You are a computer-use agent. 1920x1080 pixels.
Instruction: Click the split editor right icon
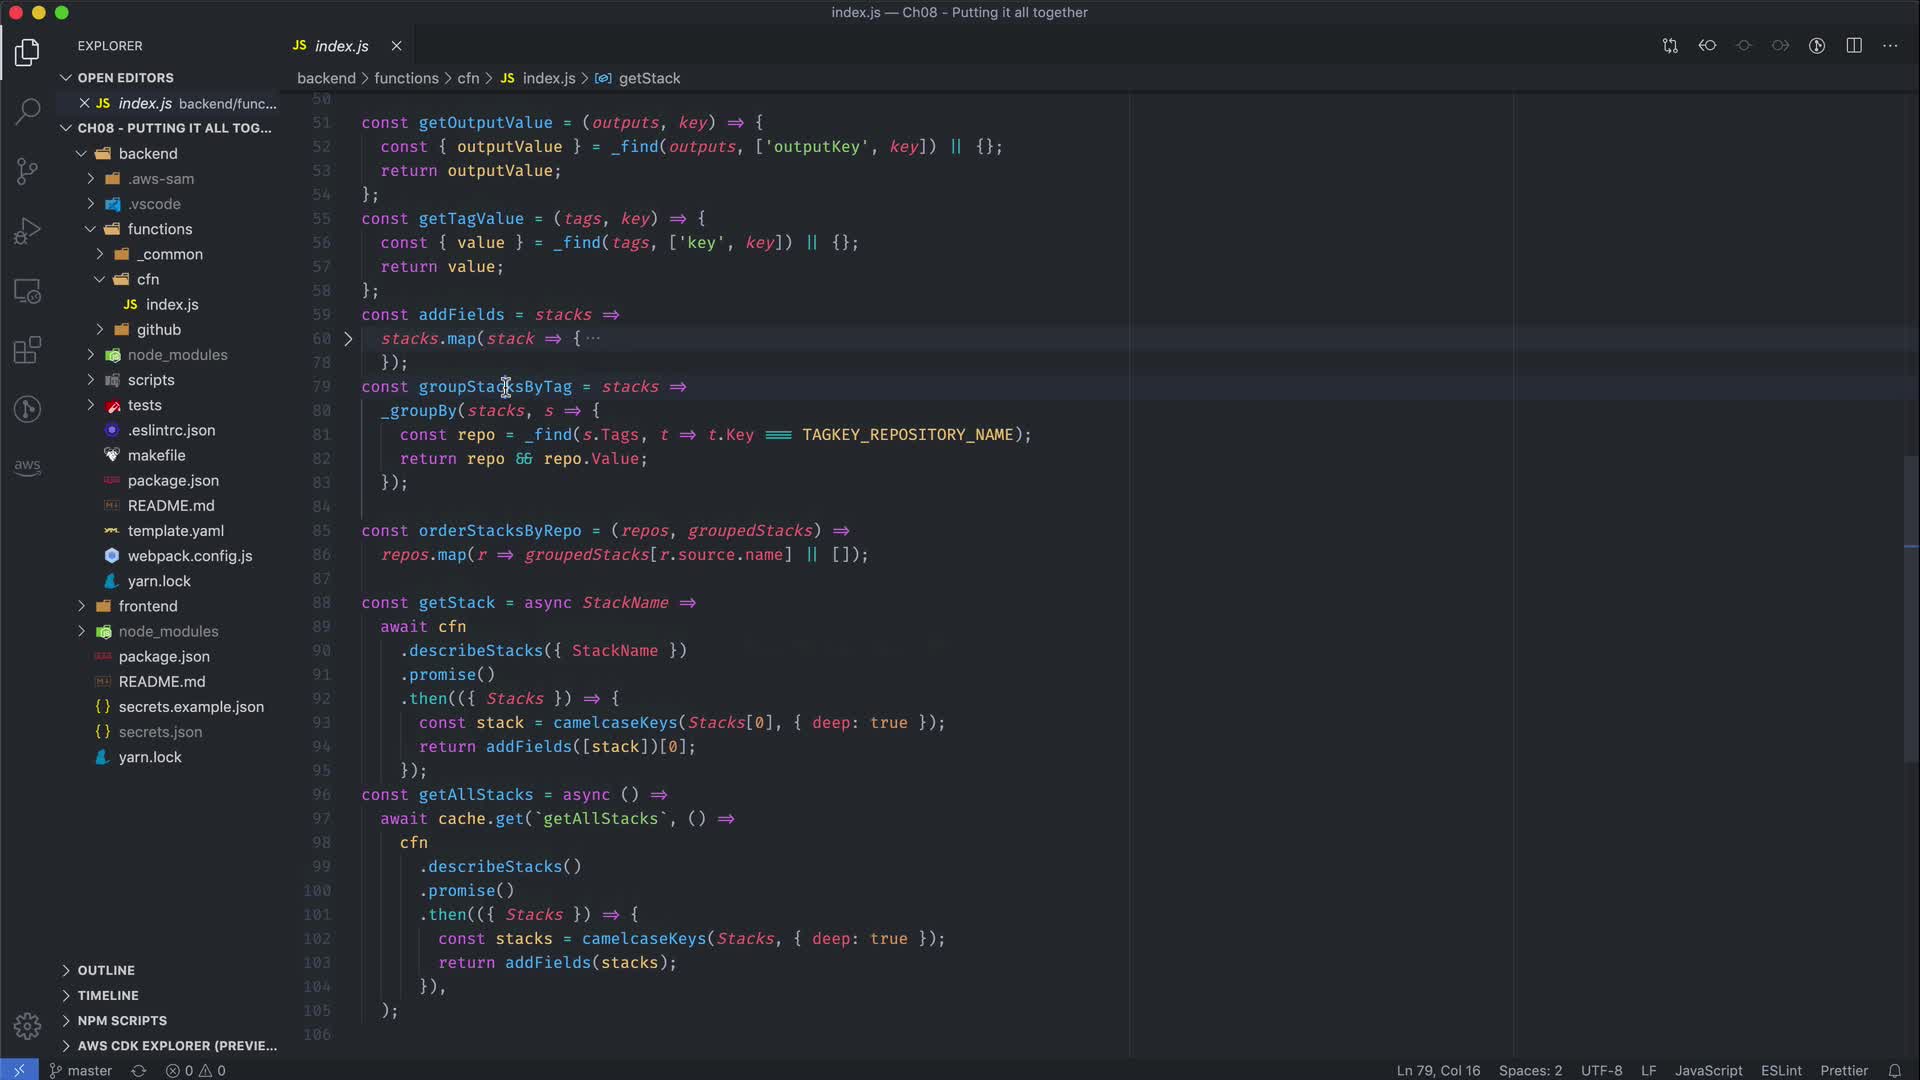pos(1854,46)
